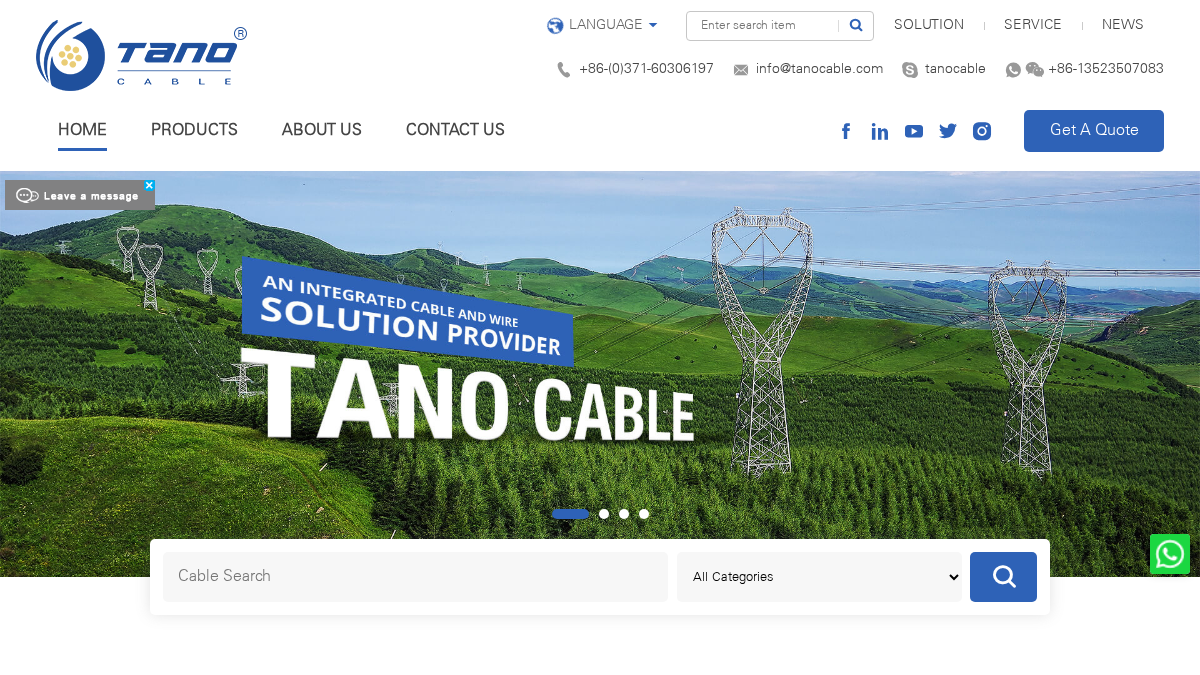The height and width of the screenshot is (675, 1200).
Task: Expand the LANGUAGE dropdown arrow
Action: pos(653,25)
